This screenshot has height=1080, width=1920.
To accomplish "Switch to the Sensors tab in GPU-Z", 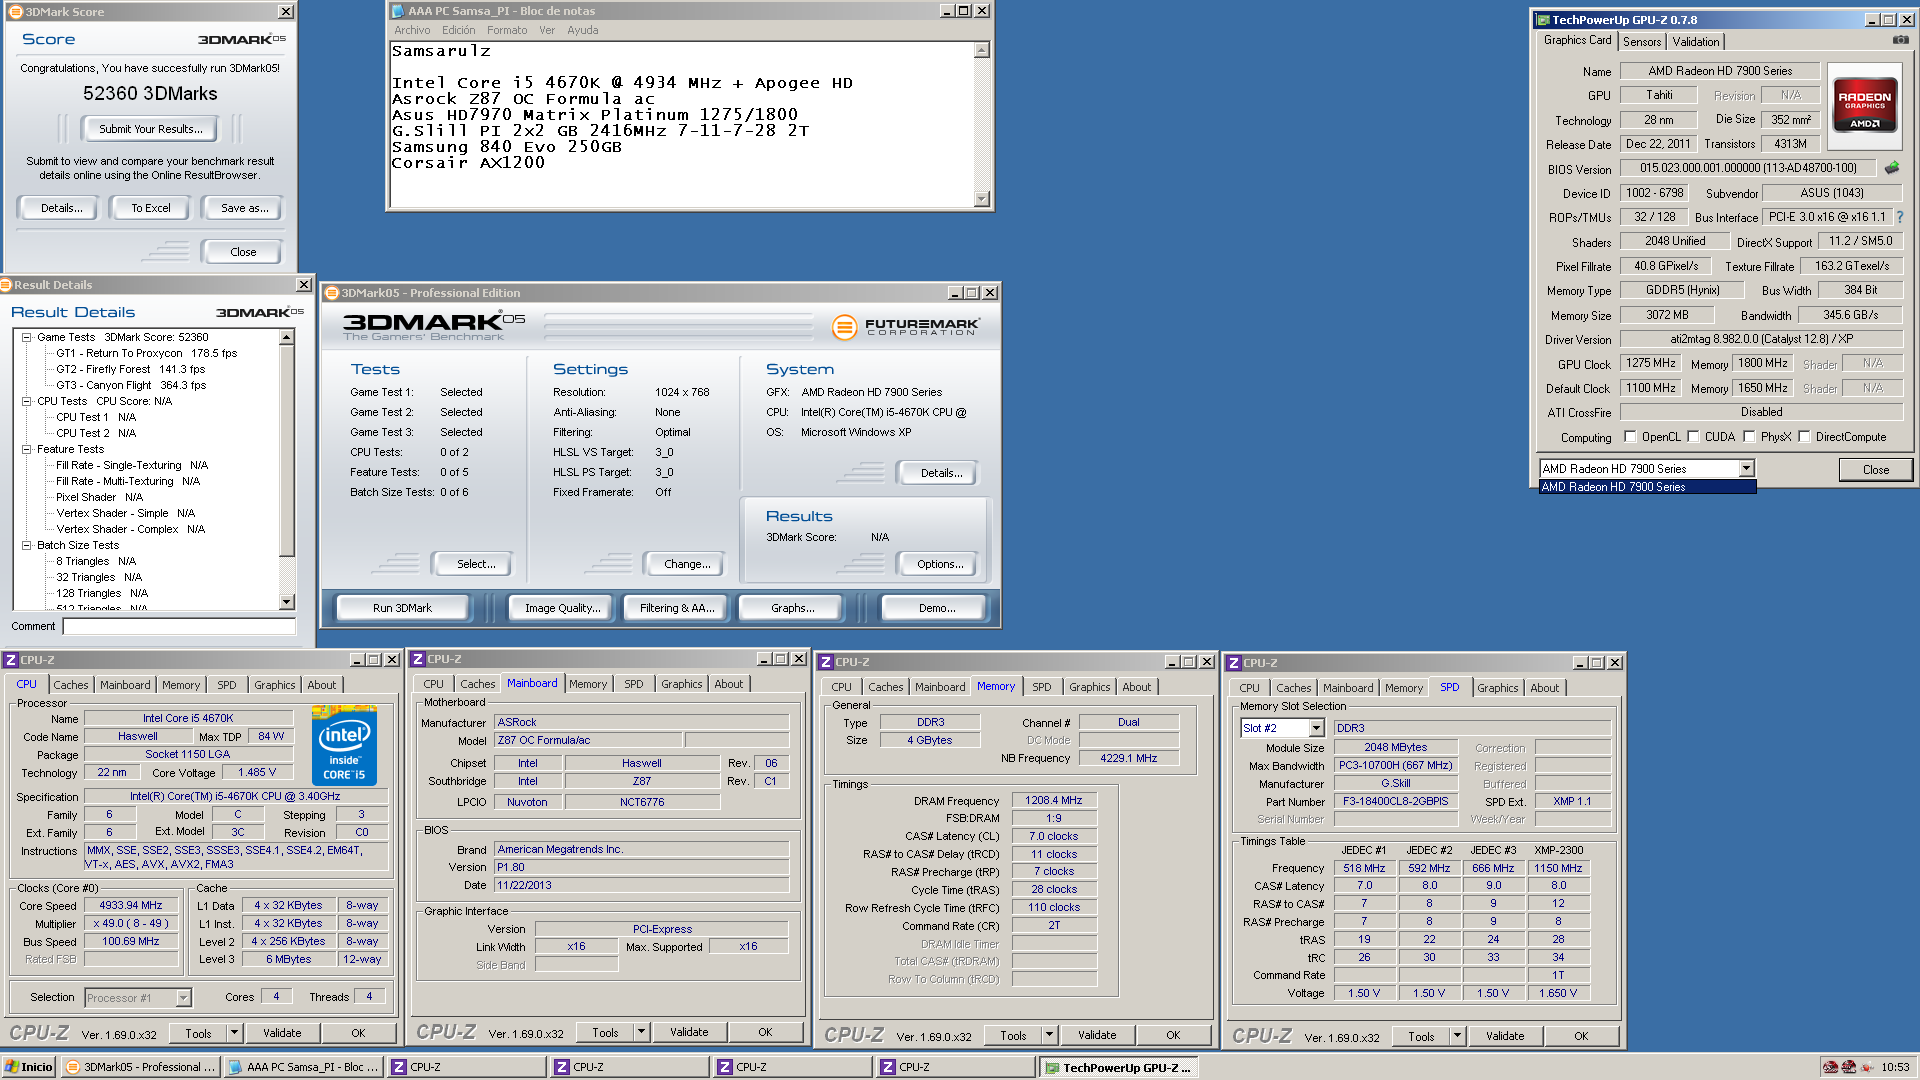I will click(1642, 42).
